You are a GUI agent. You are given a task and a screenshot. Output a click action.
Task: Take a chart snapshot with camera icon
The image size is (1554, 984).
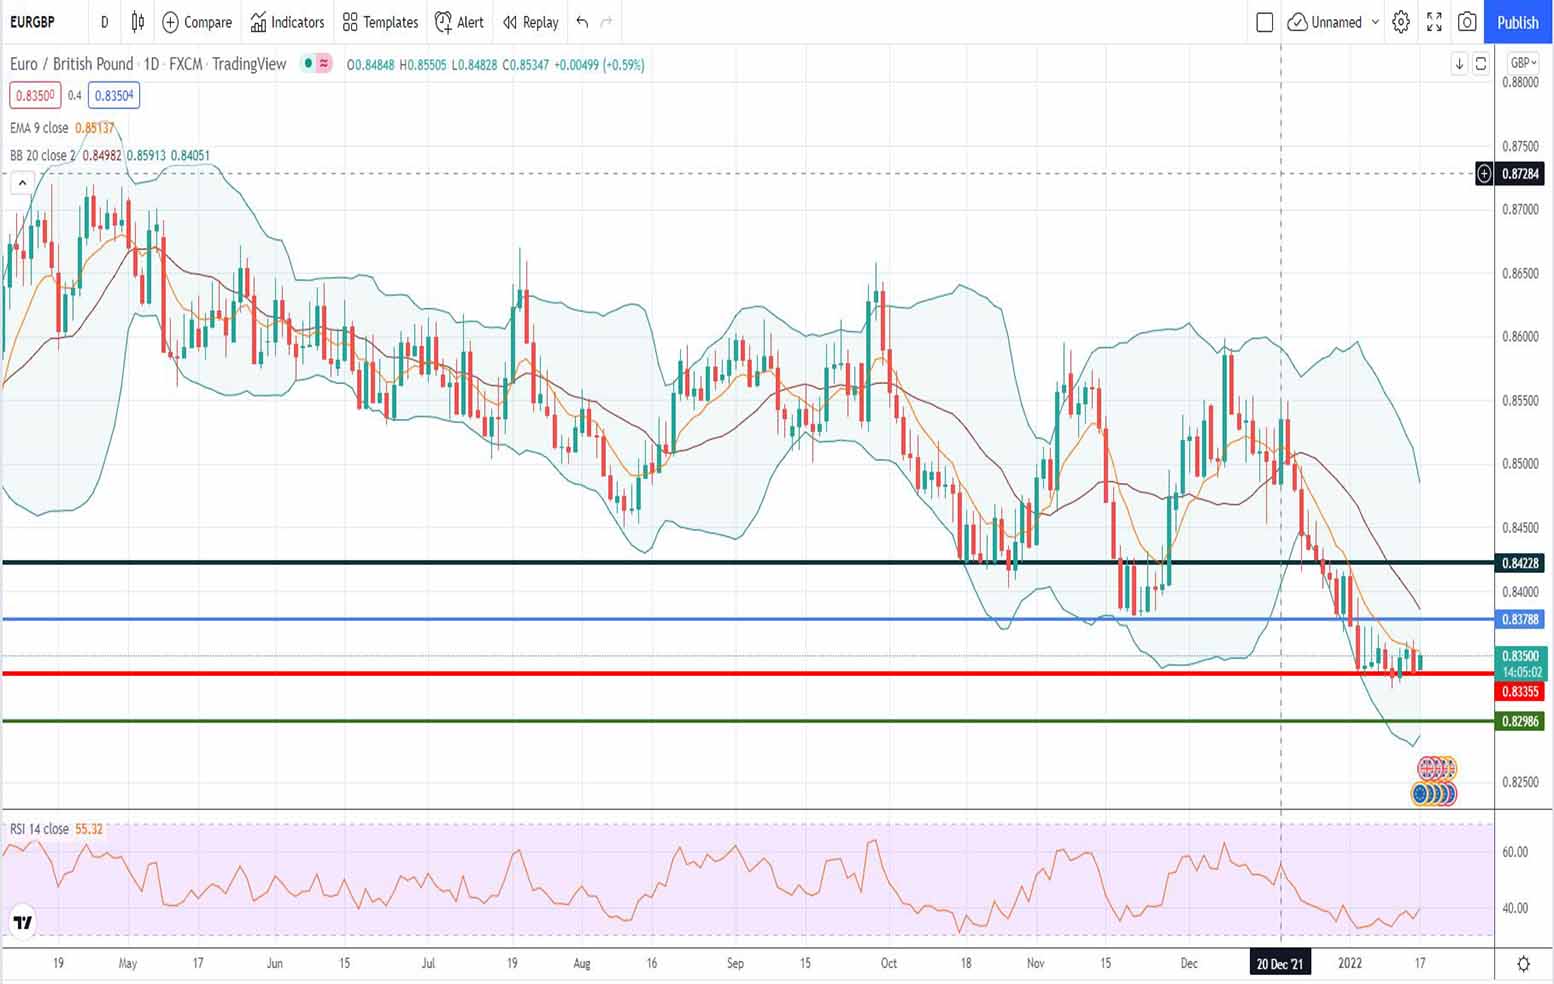(x=1467, y=22)
